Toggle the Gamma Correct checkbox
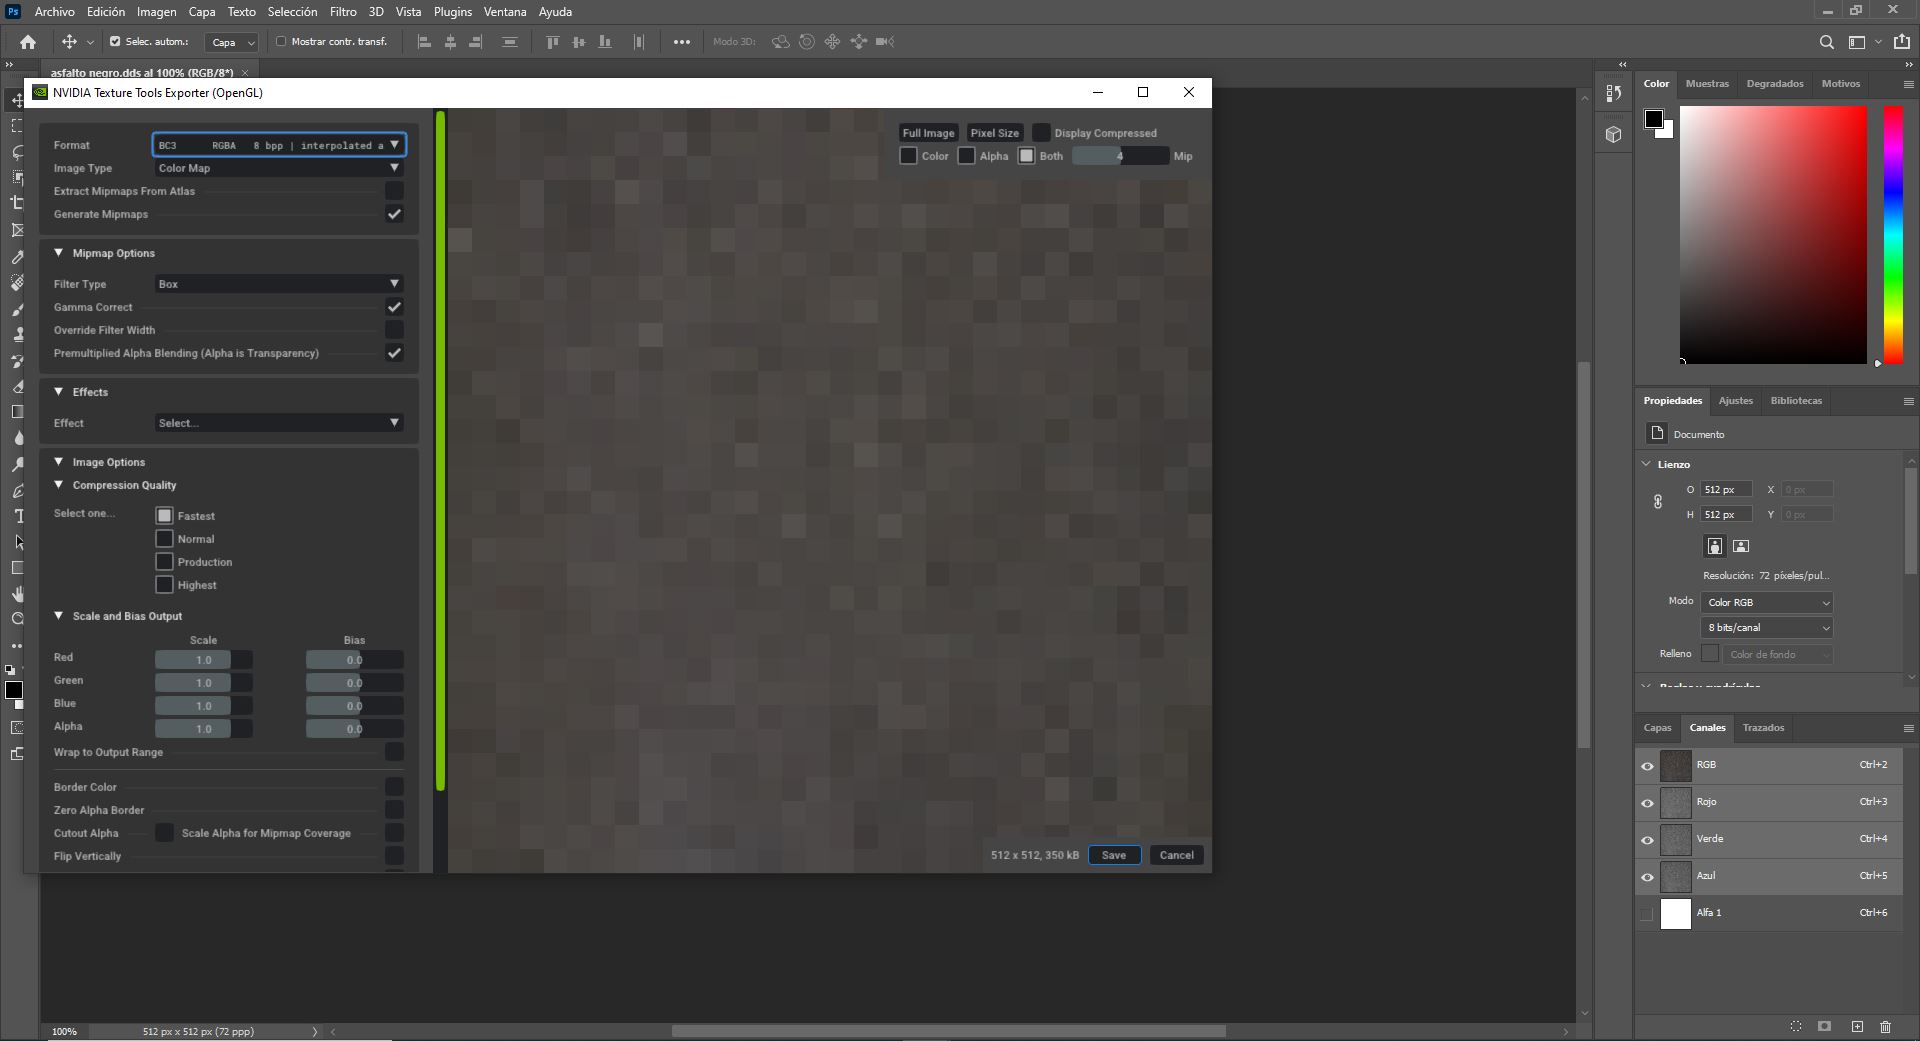 394,307
